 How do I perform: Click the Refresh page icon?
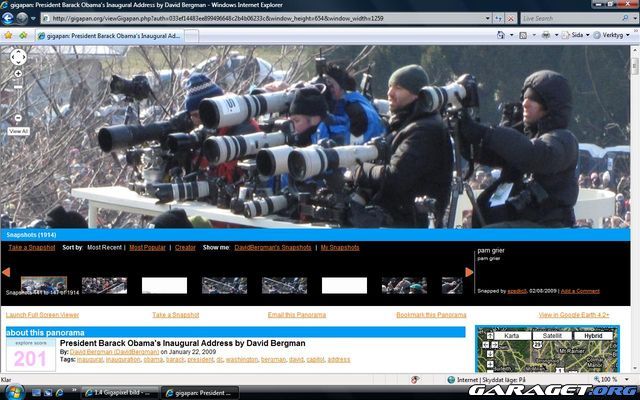click(x=497, y=18)
